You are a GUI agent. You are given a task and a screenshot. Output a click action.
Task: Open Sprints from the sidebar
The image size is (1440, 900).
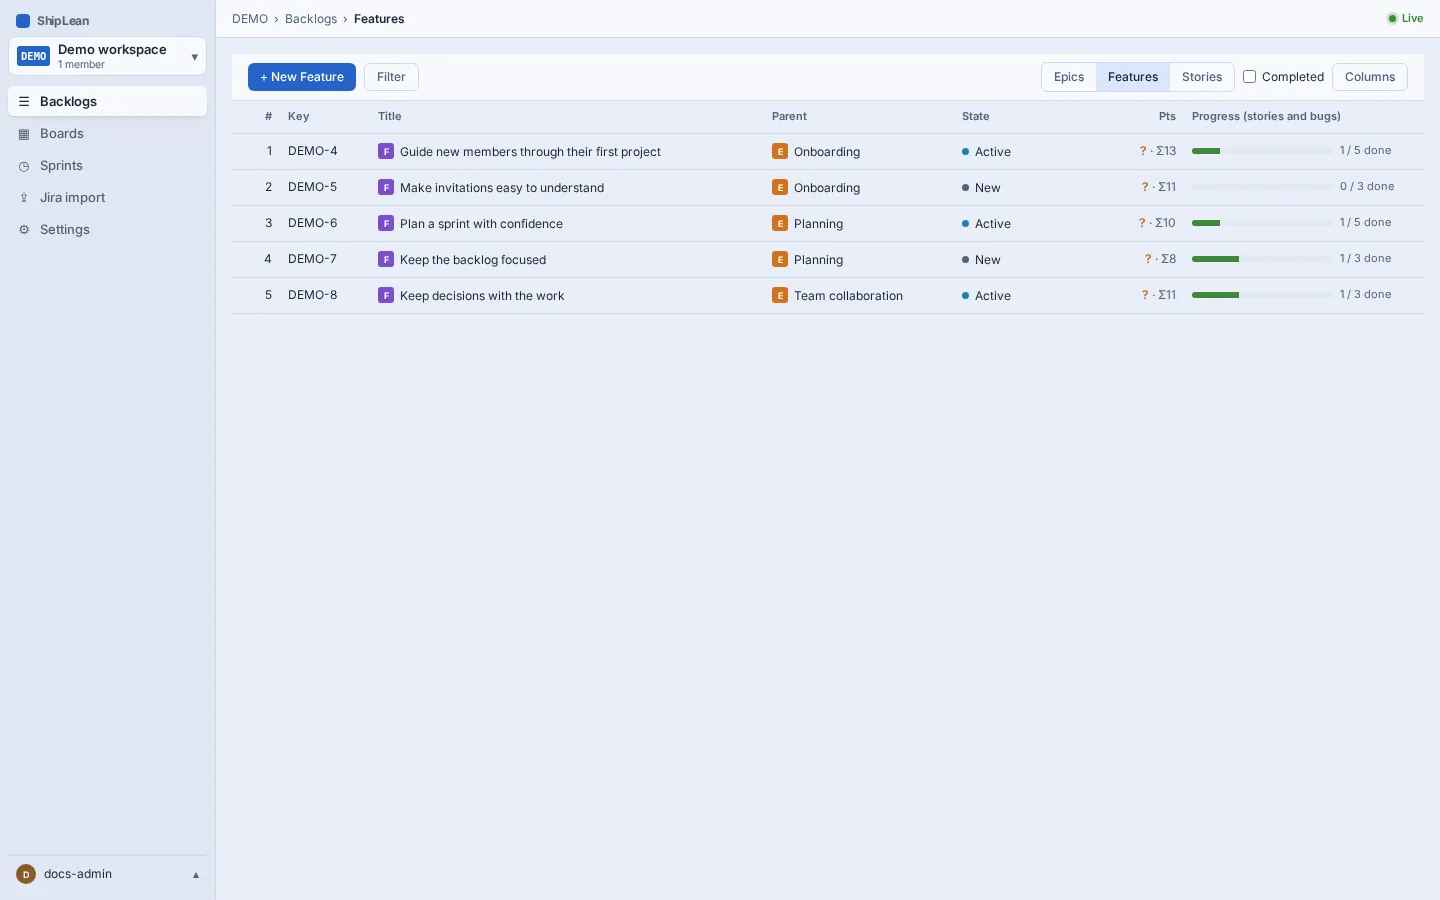tap(108, 166)
